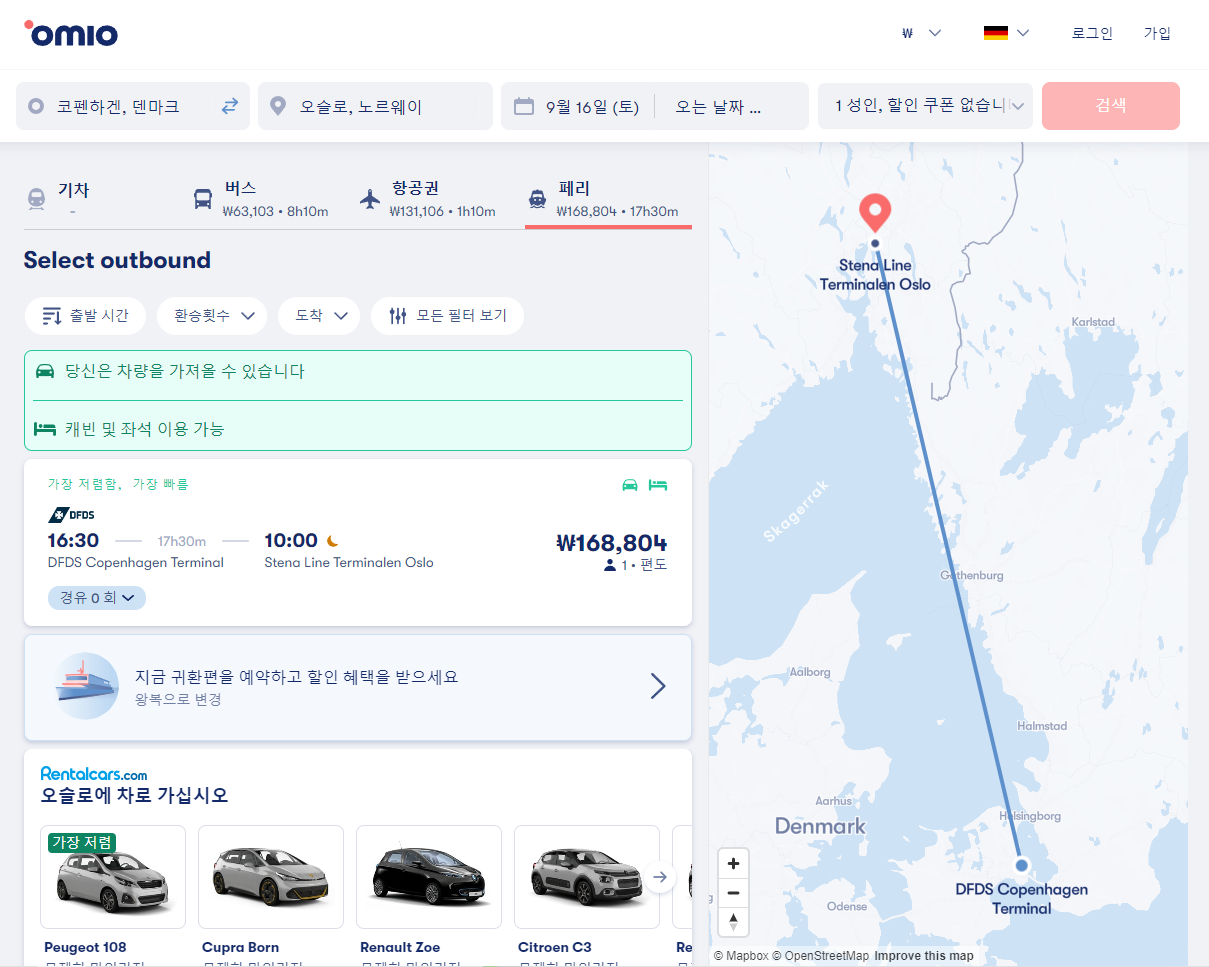Click the 로그인 login link

[1092, 33]
